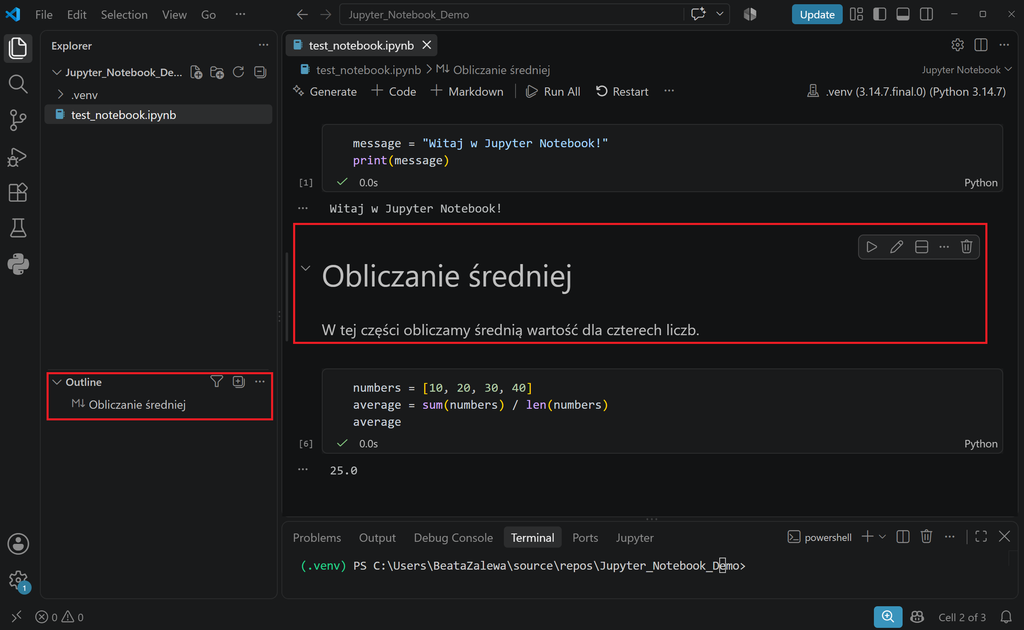
Task: Open notifications bell in status bar
Action: [x=1006, y=617]
